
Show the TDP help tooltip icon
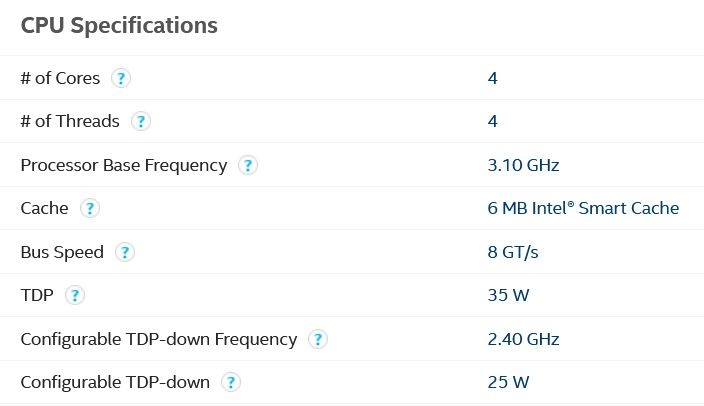pos(75,296)
